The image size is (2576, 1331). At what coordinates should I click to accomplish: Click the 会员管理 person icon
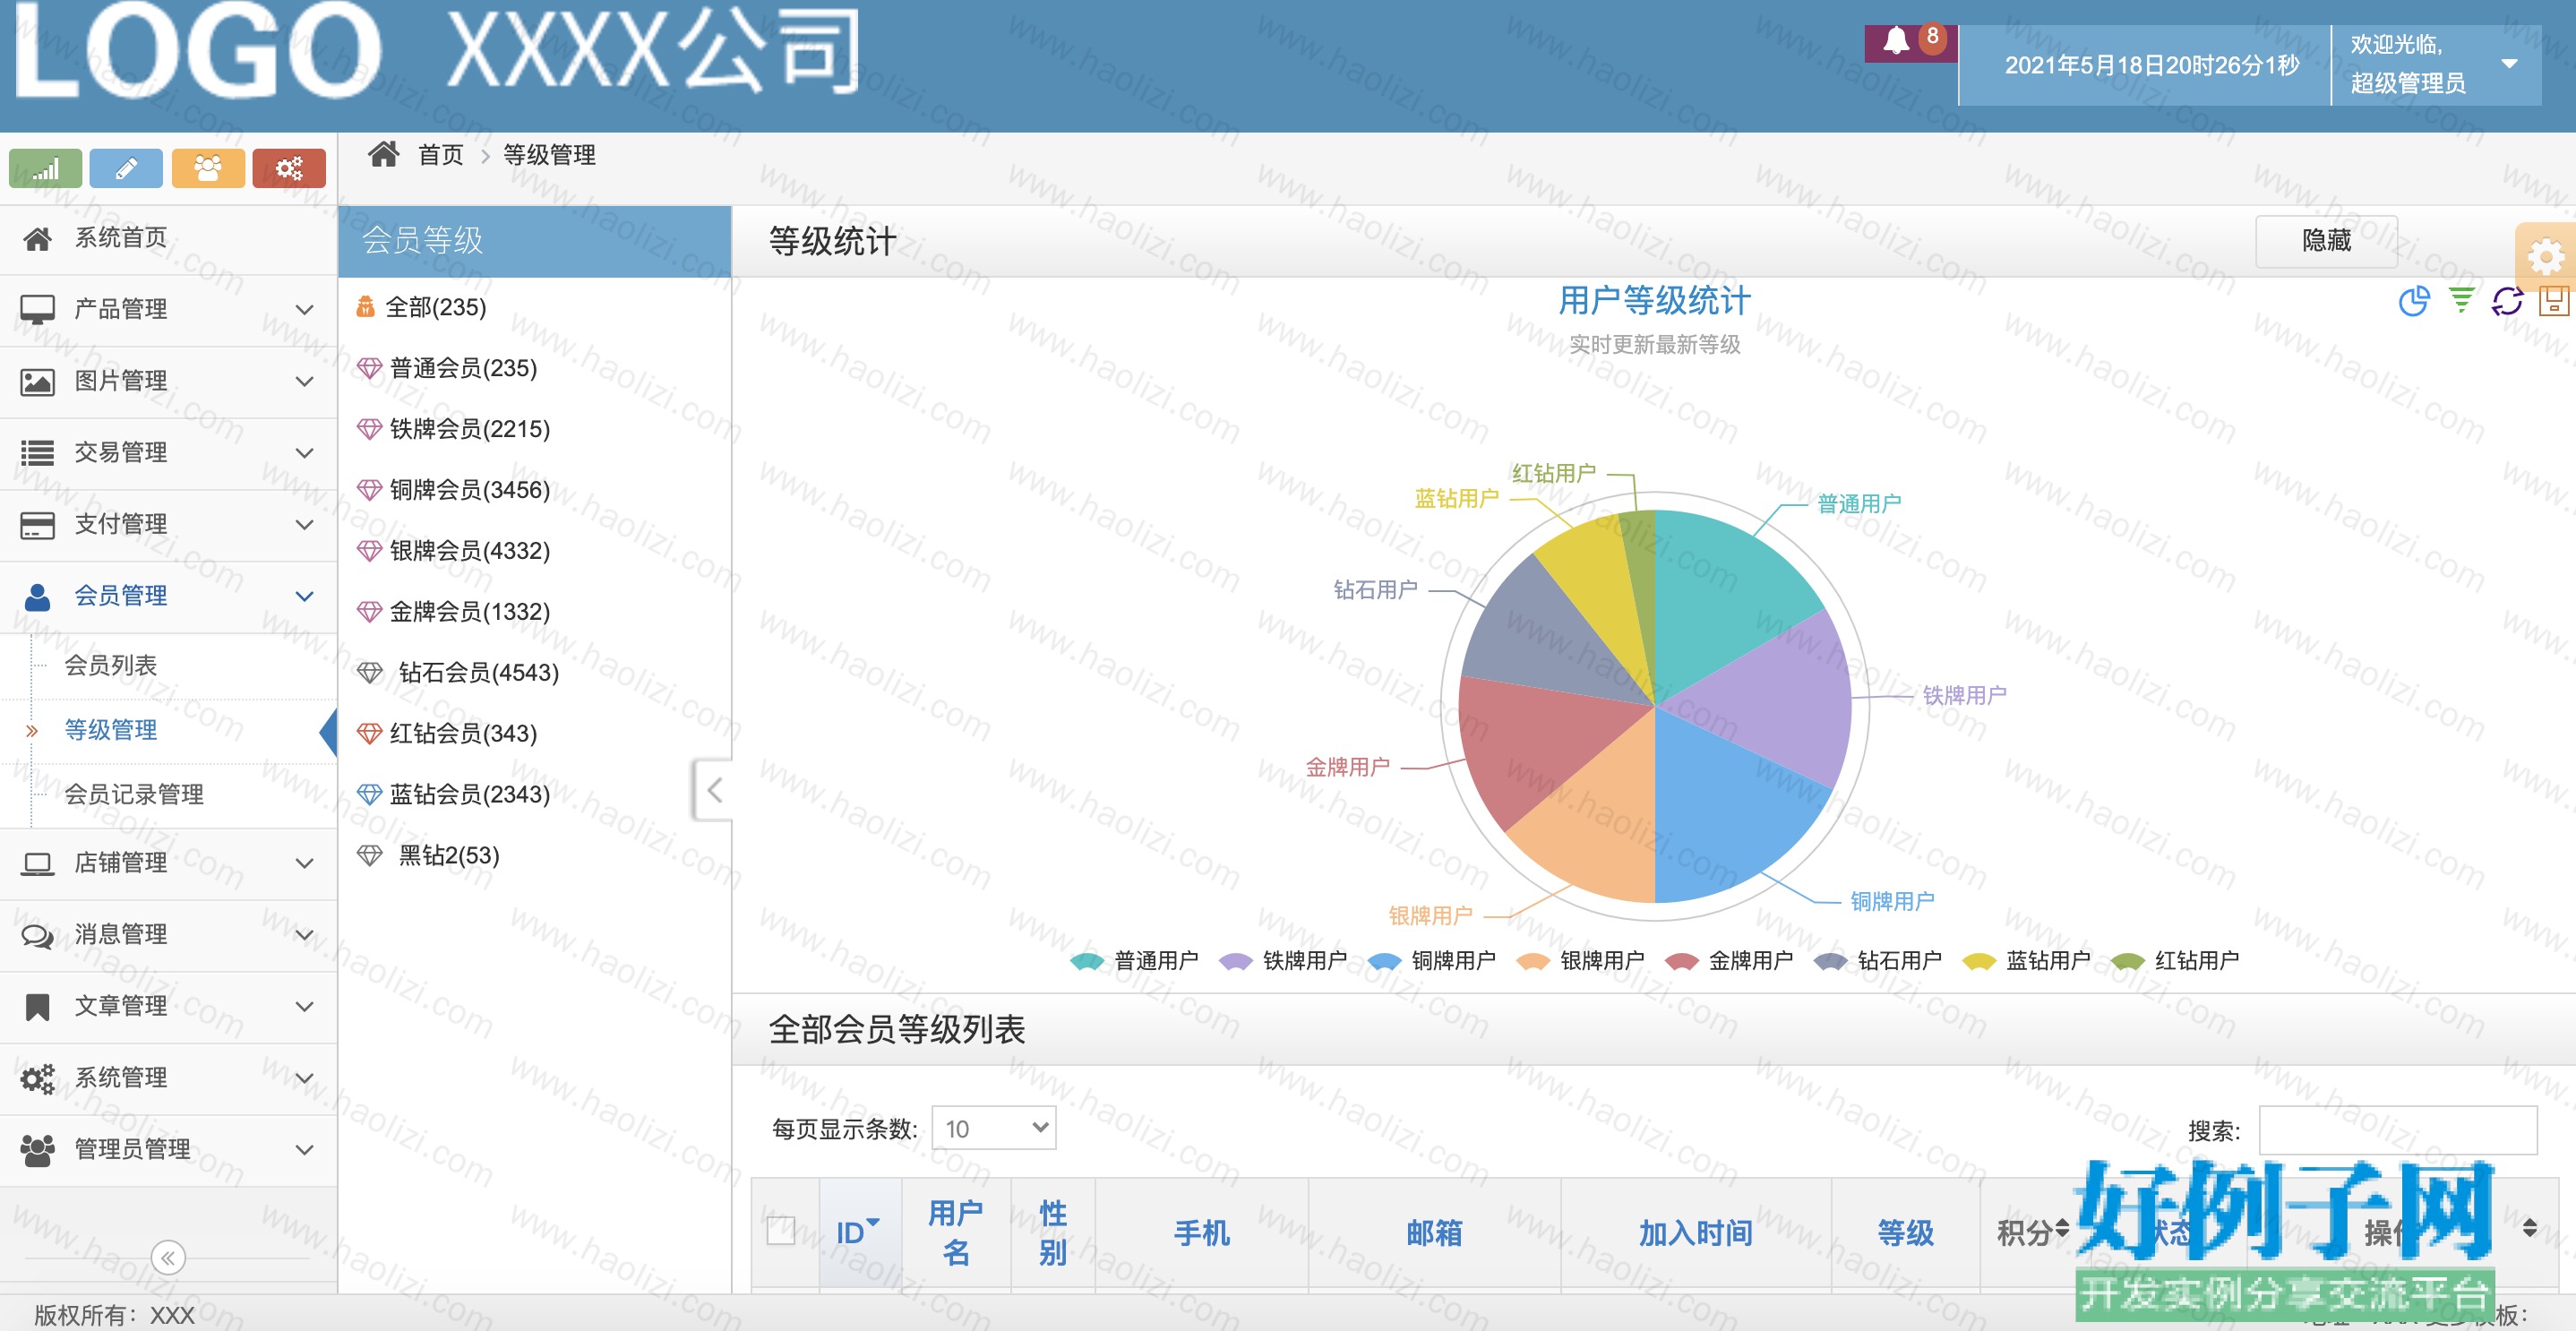pyautogui.click(x=38, y=596)
